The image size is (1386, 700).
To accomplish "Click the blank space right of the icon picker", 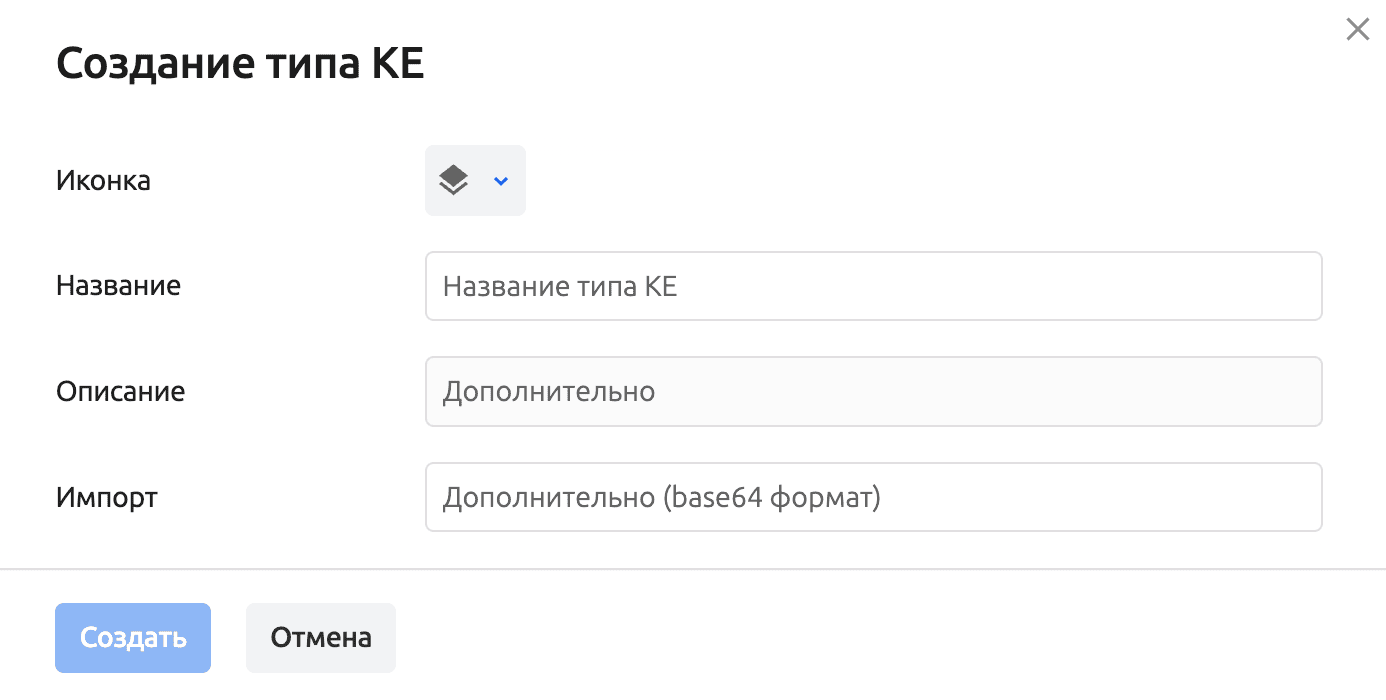I will tap(900, 181).
